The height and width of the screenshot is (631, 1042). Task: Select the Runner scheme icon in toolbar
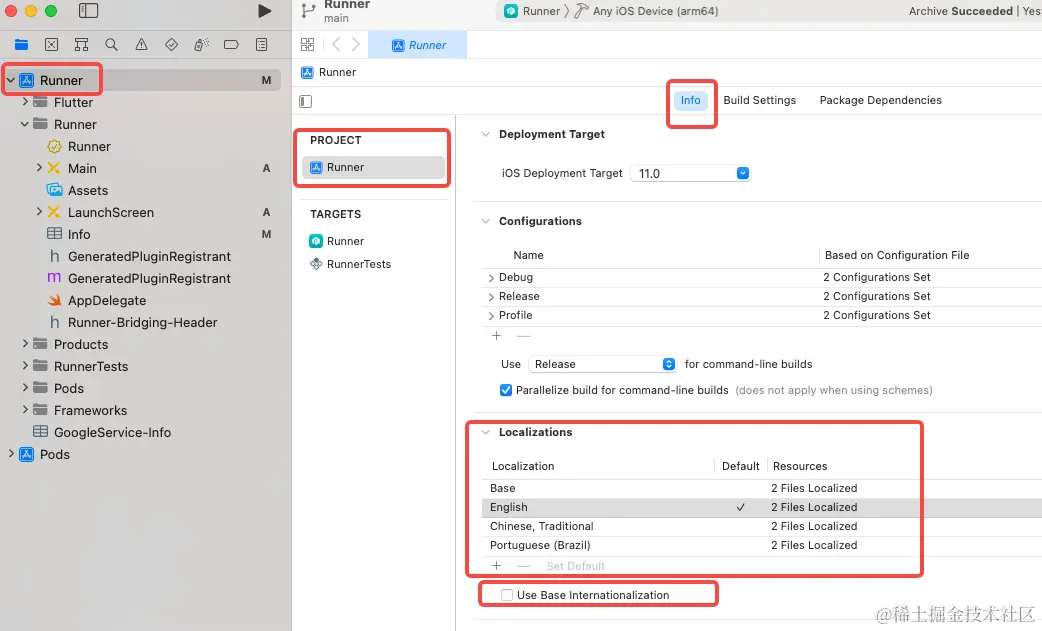point(510,11)
